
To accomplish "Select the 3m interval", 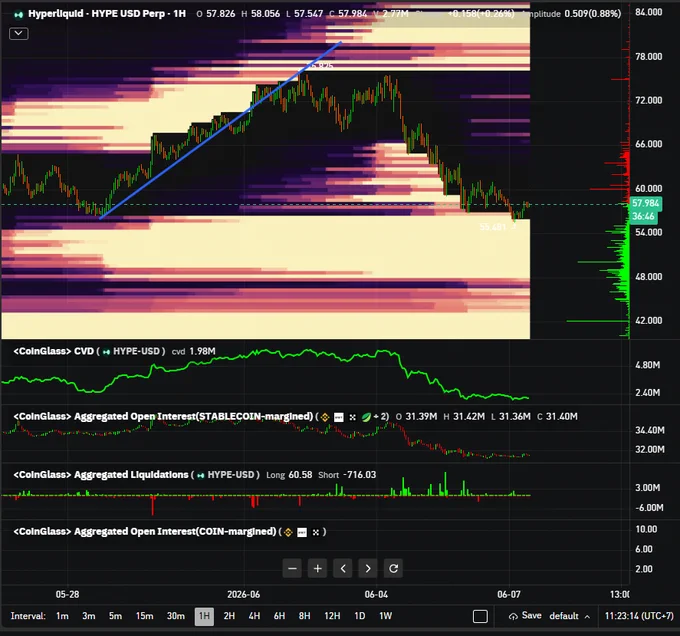I will 88,616.
